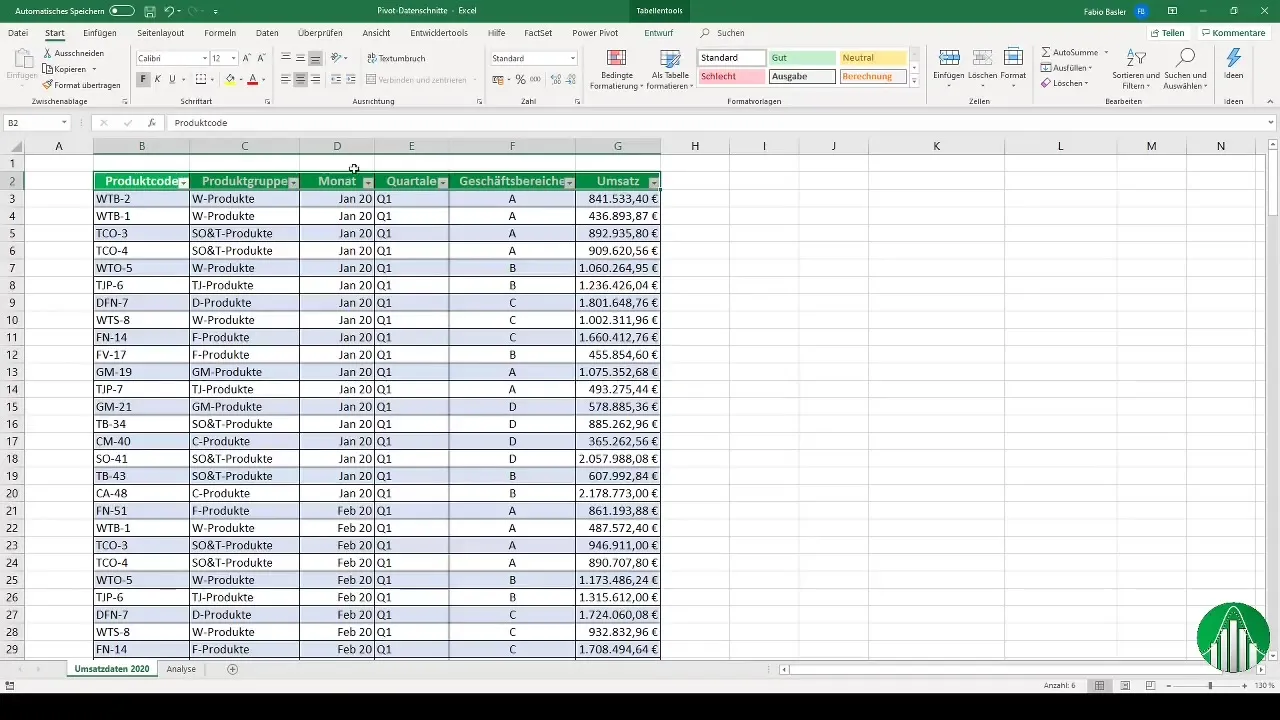Apply the Schlecht cell style
The height and width of the screenshot is (720, 1280).
pyautogui.click(x=732, y=76)
